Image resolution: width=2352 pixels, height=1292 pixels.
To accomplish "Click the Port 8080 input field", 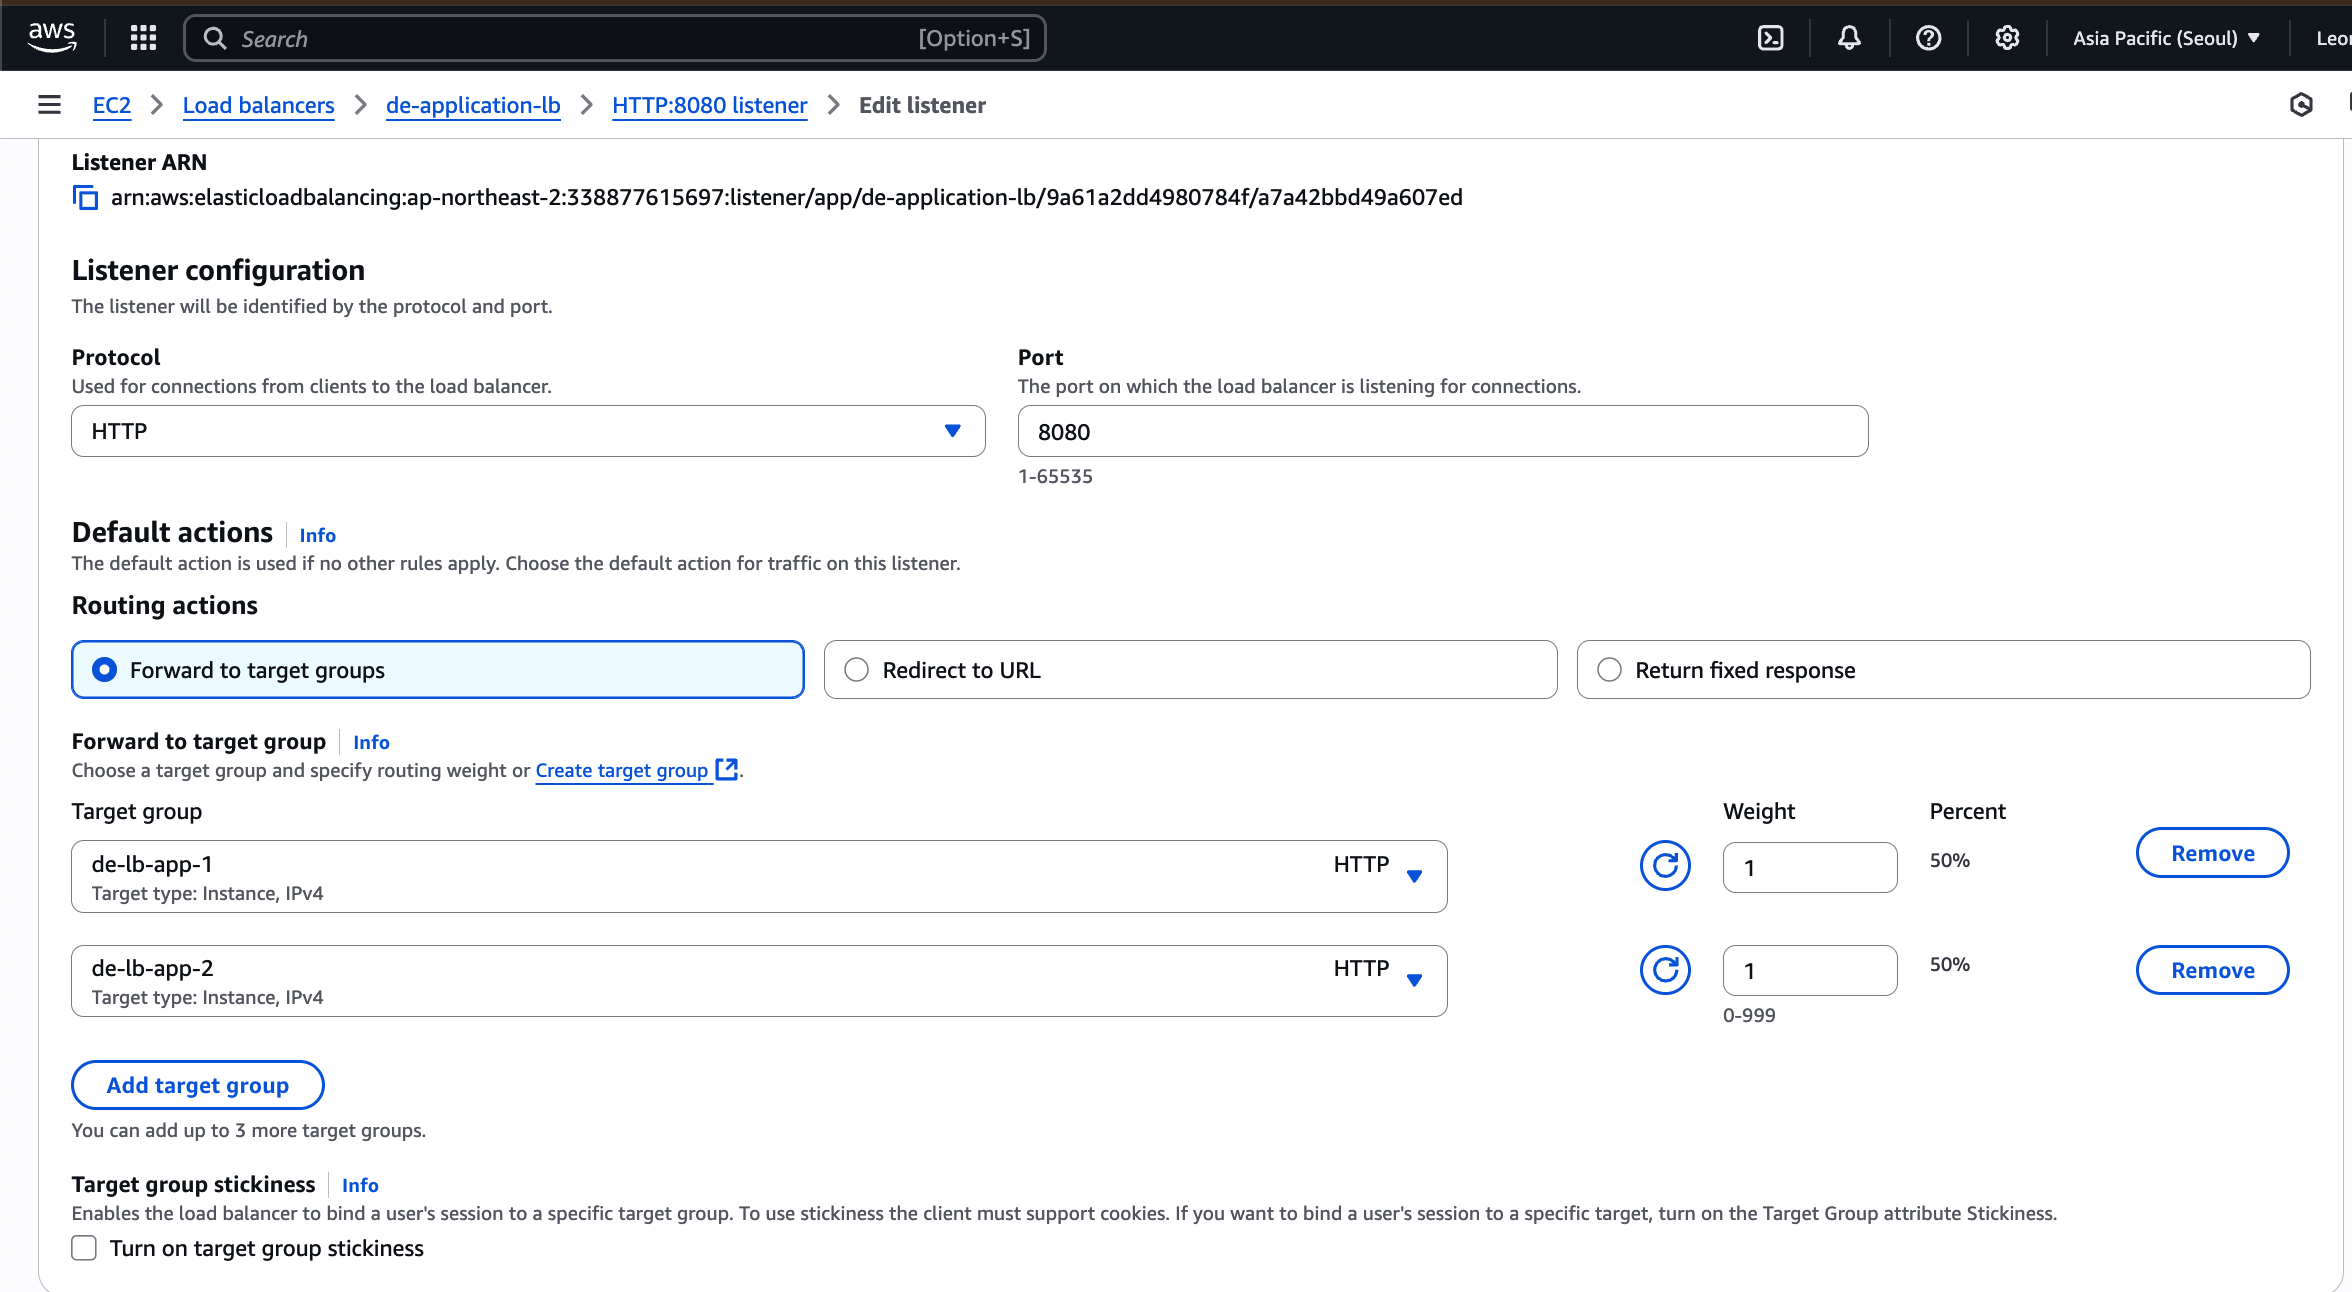I will (1442, 431).
